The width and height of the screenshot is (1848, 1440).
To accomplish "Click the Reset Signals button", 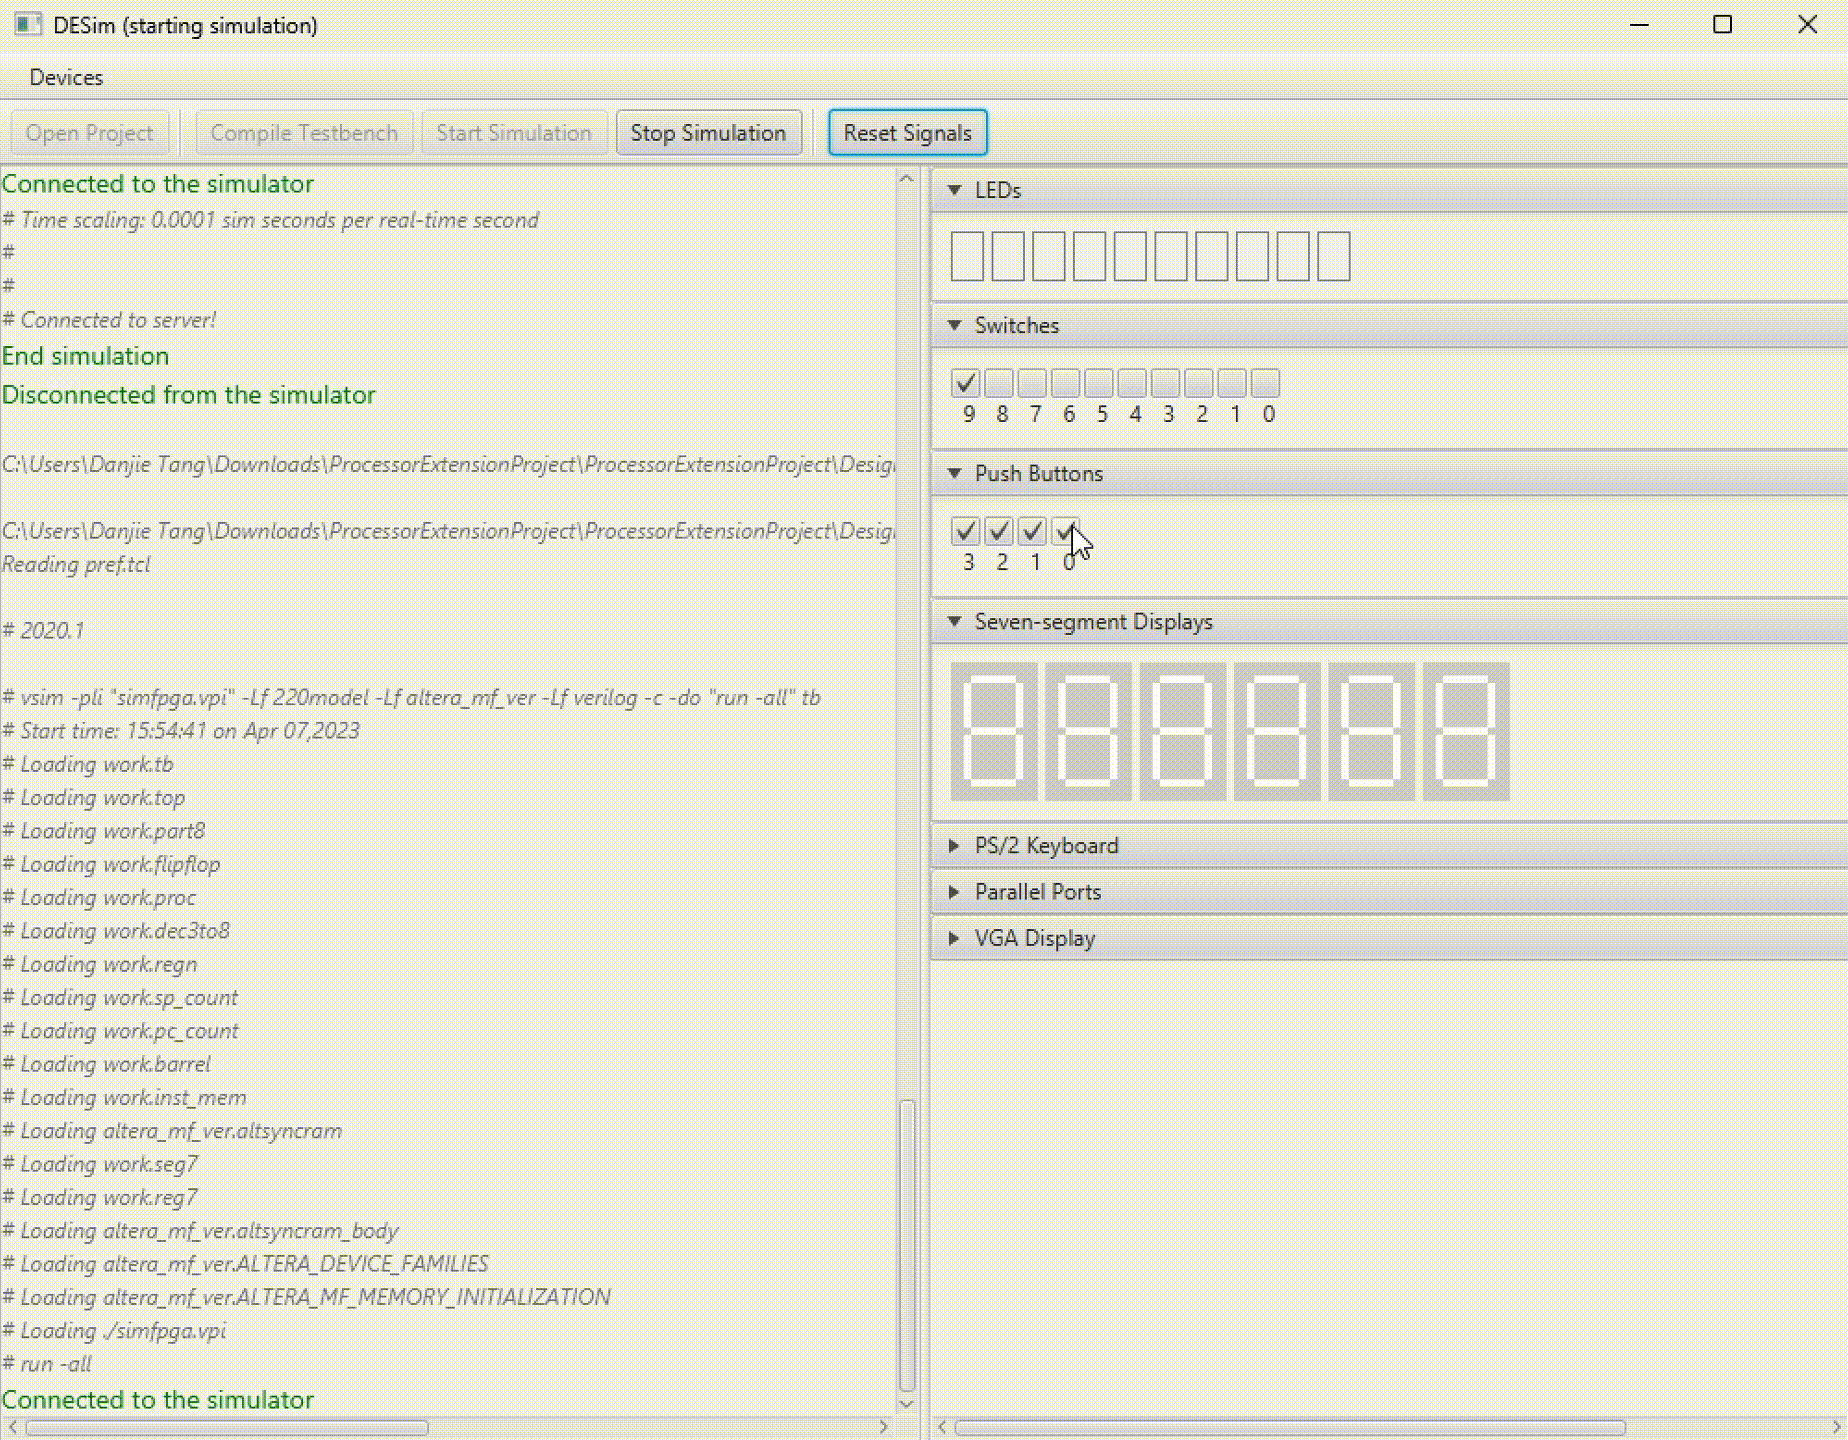I will (x=907, y=133).
